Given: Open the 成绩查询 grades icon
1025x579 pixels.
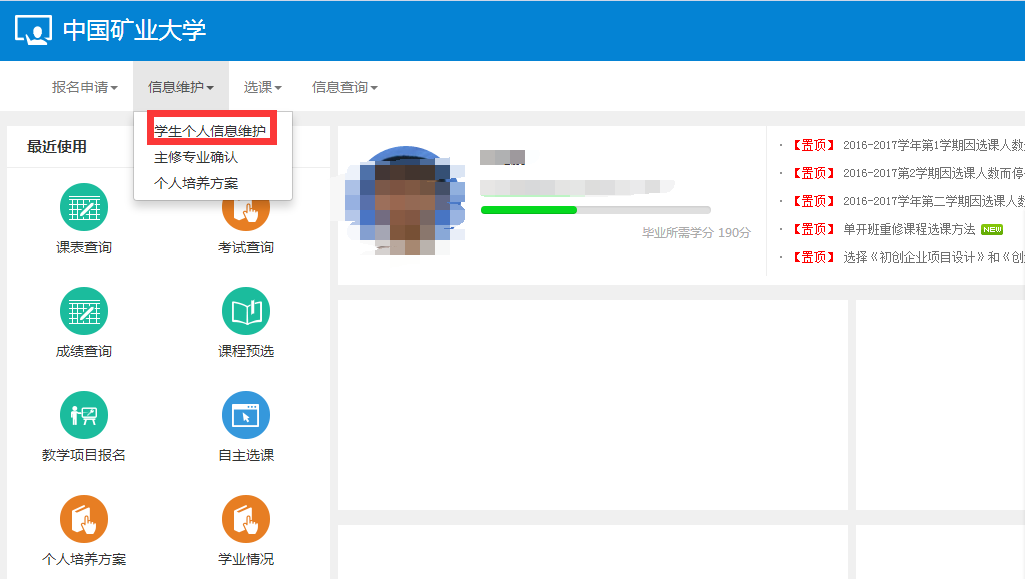Looking at the screenshot, I should click(x=84, y=311).
